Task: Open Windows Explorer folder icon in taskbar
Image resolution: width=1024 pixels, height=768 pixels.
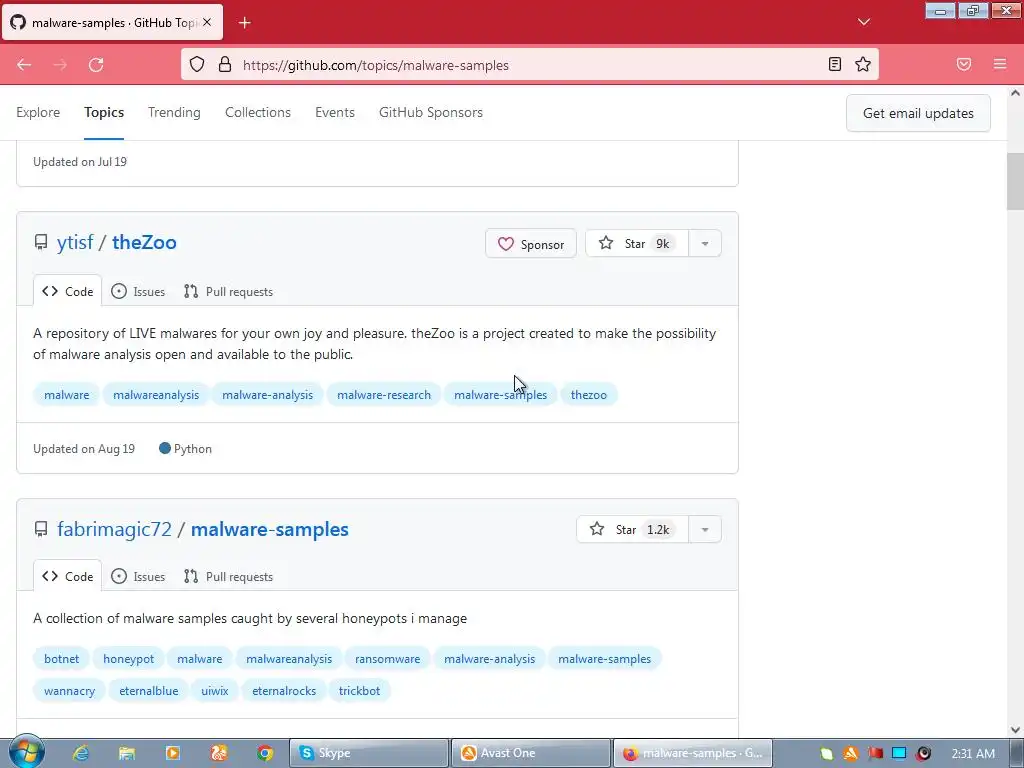Action: pyautogui.click(x=127, y=753)
